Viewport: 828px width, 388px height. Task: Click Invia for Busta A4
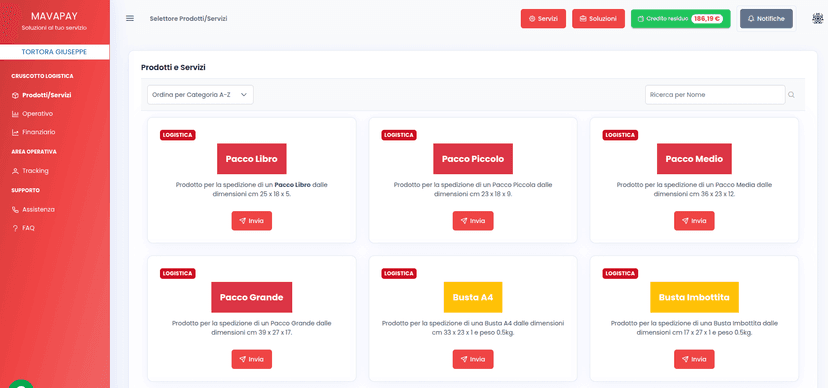pyautogui.click(x=473, y=359)
